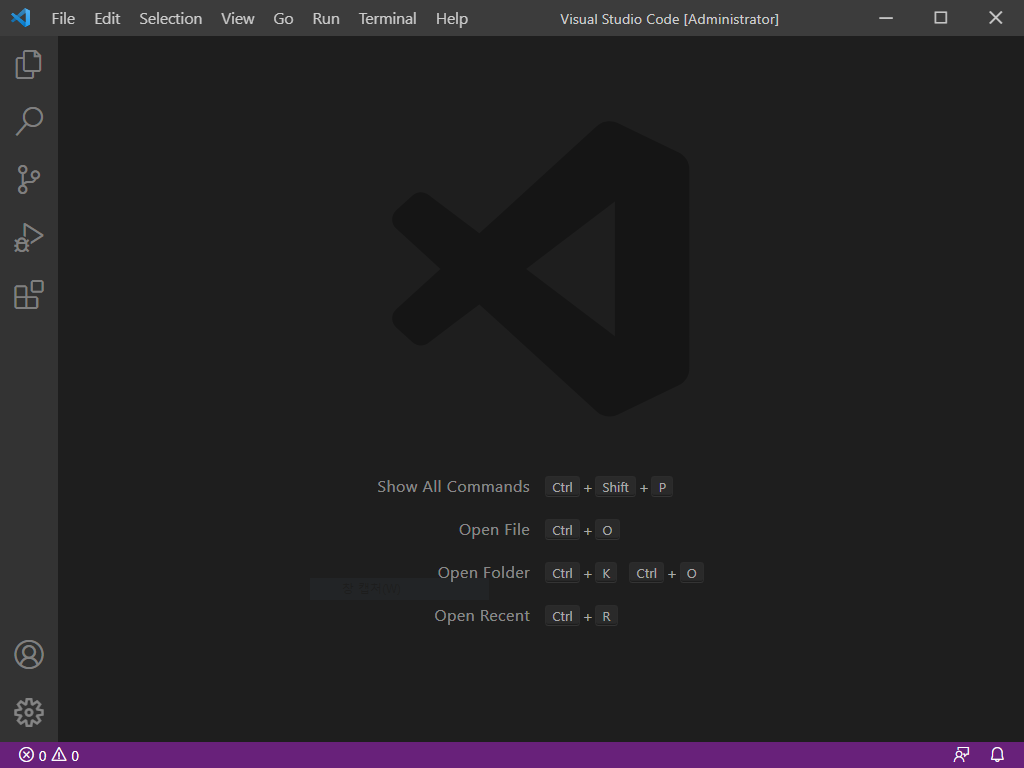Click the Open Recent label
1024x768 pixels.
482,616
